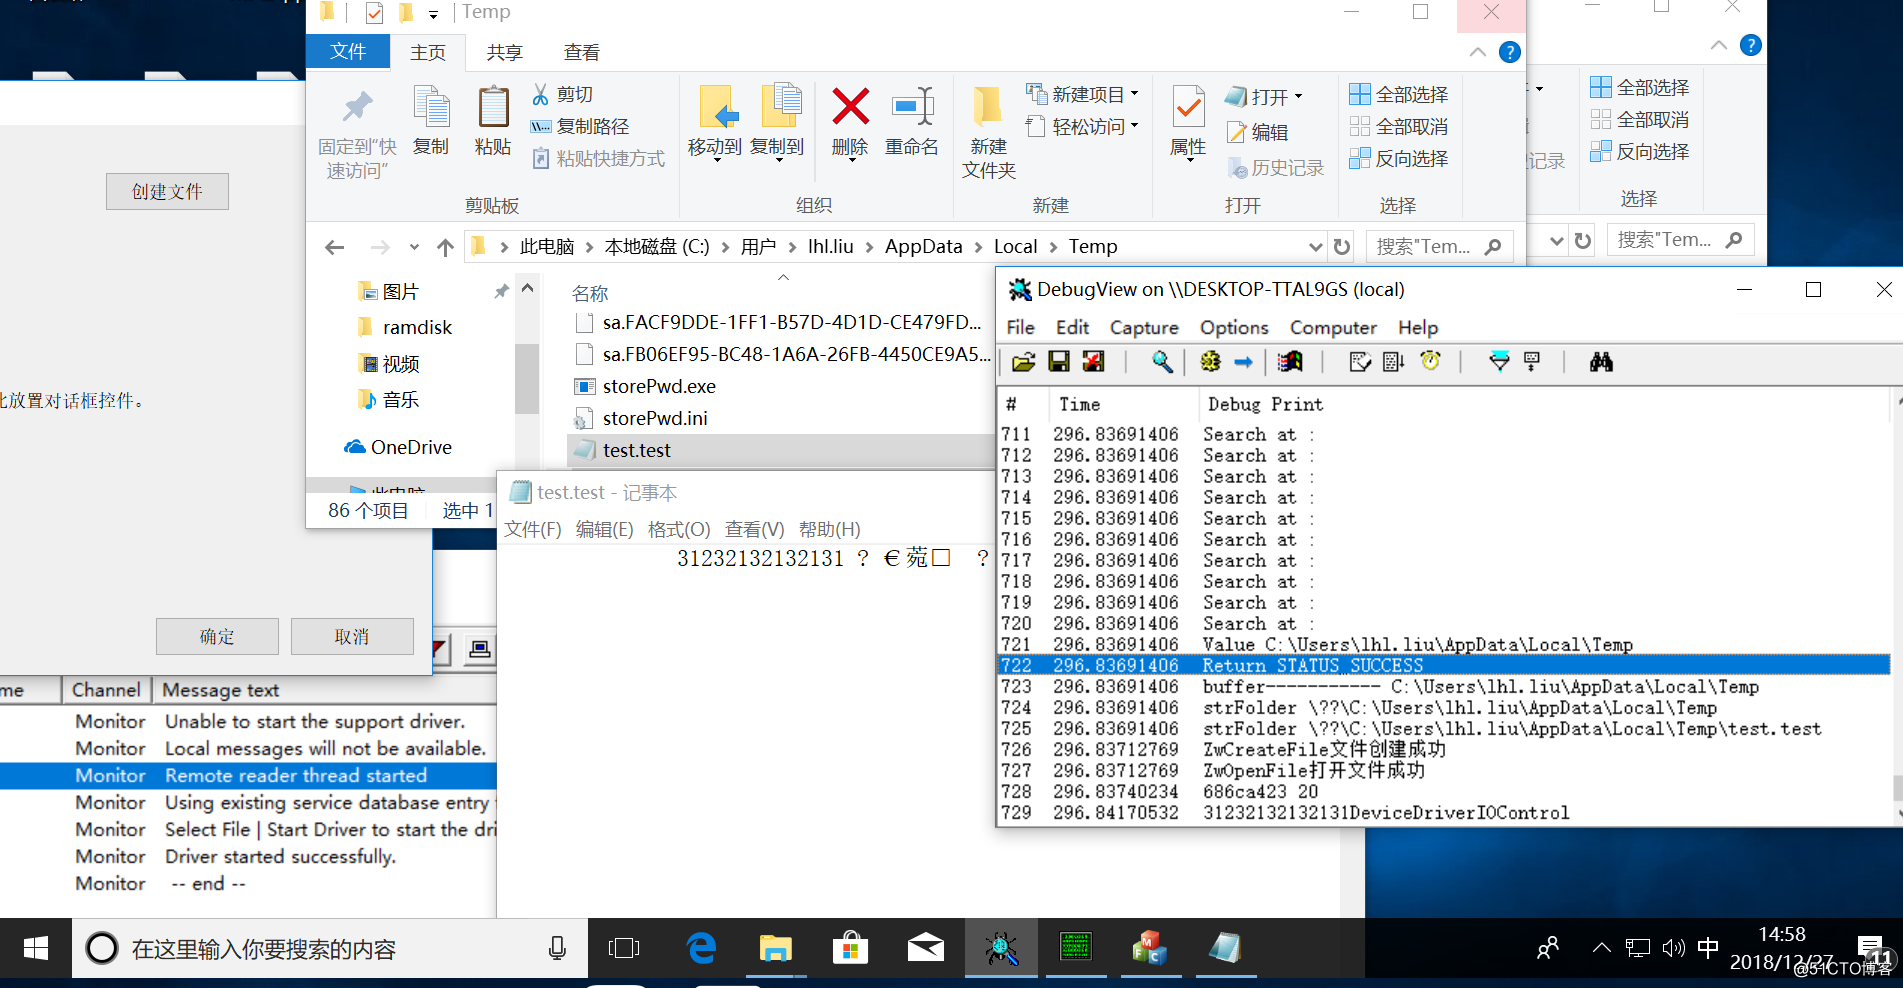The width and height of the screenshot is (1903, 988).
Task: Click the Windows Start button
Action: [x=36, y=948]
